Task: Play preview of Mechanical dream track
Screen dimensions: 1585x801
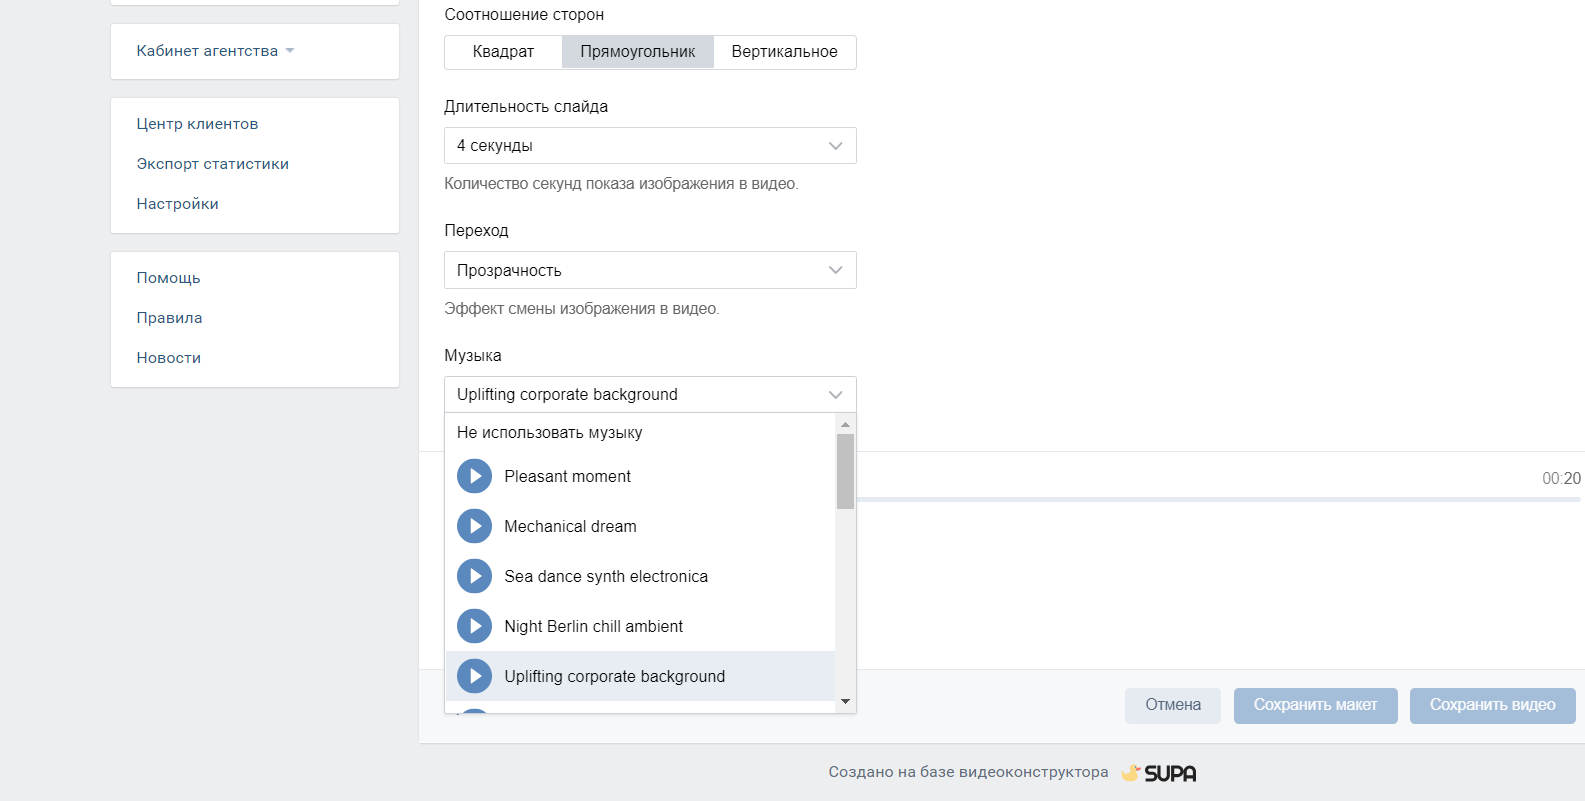Action: point(474,526)
